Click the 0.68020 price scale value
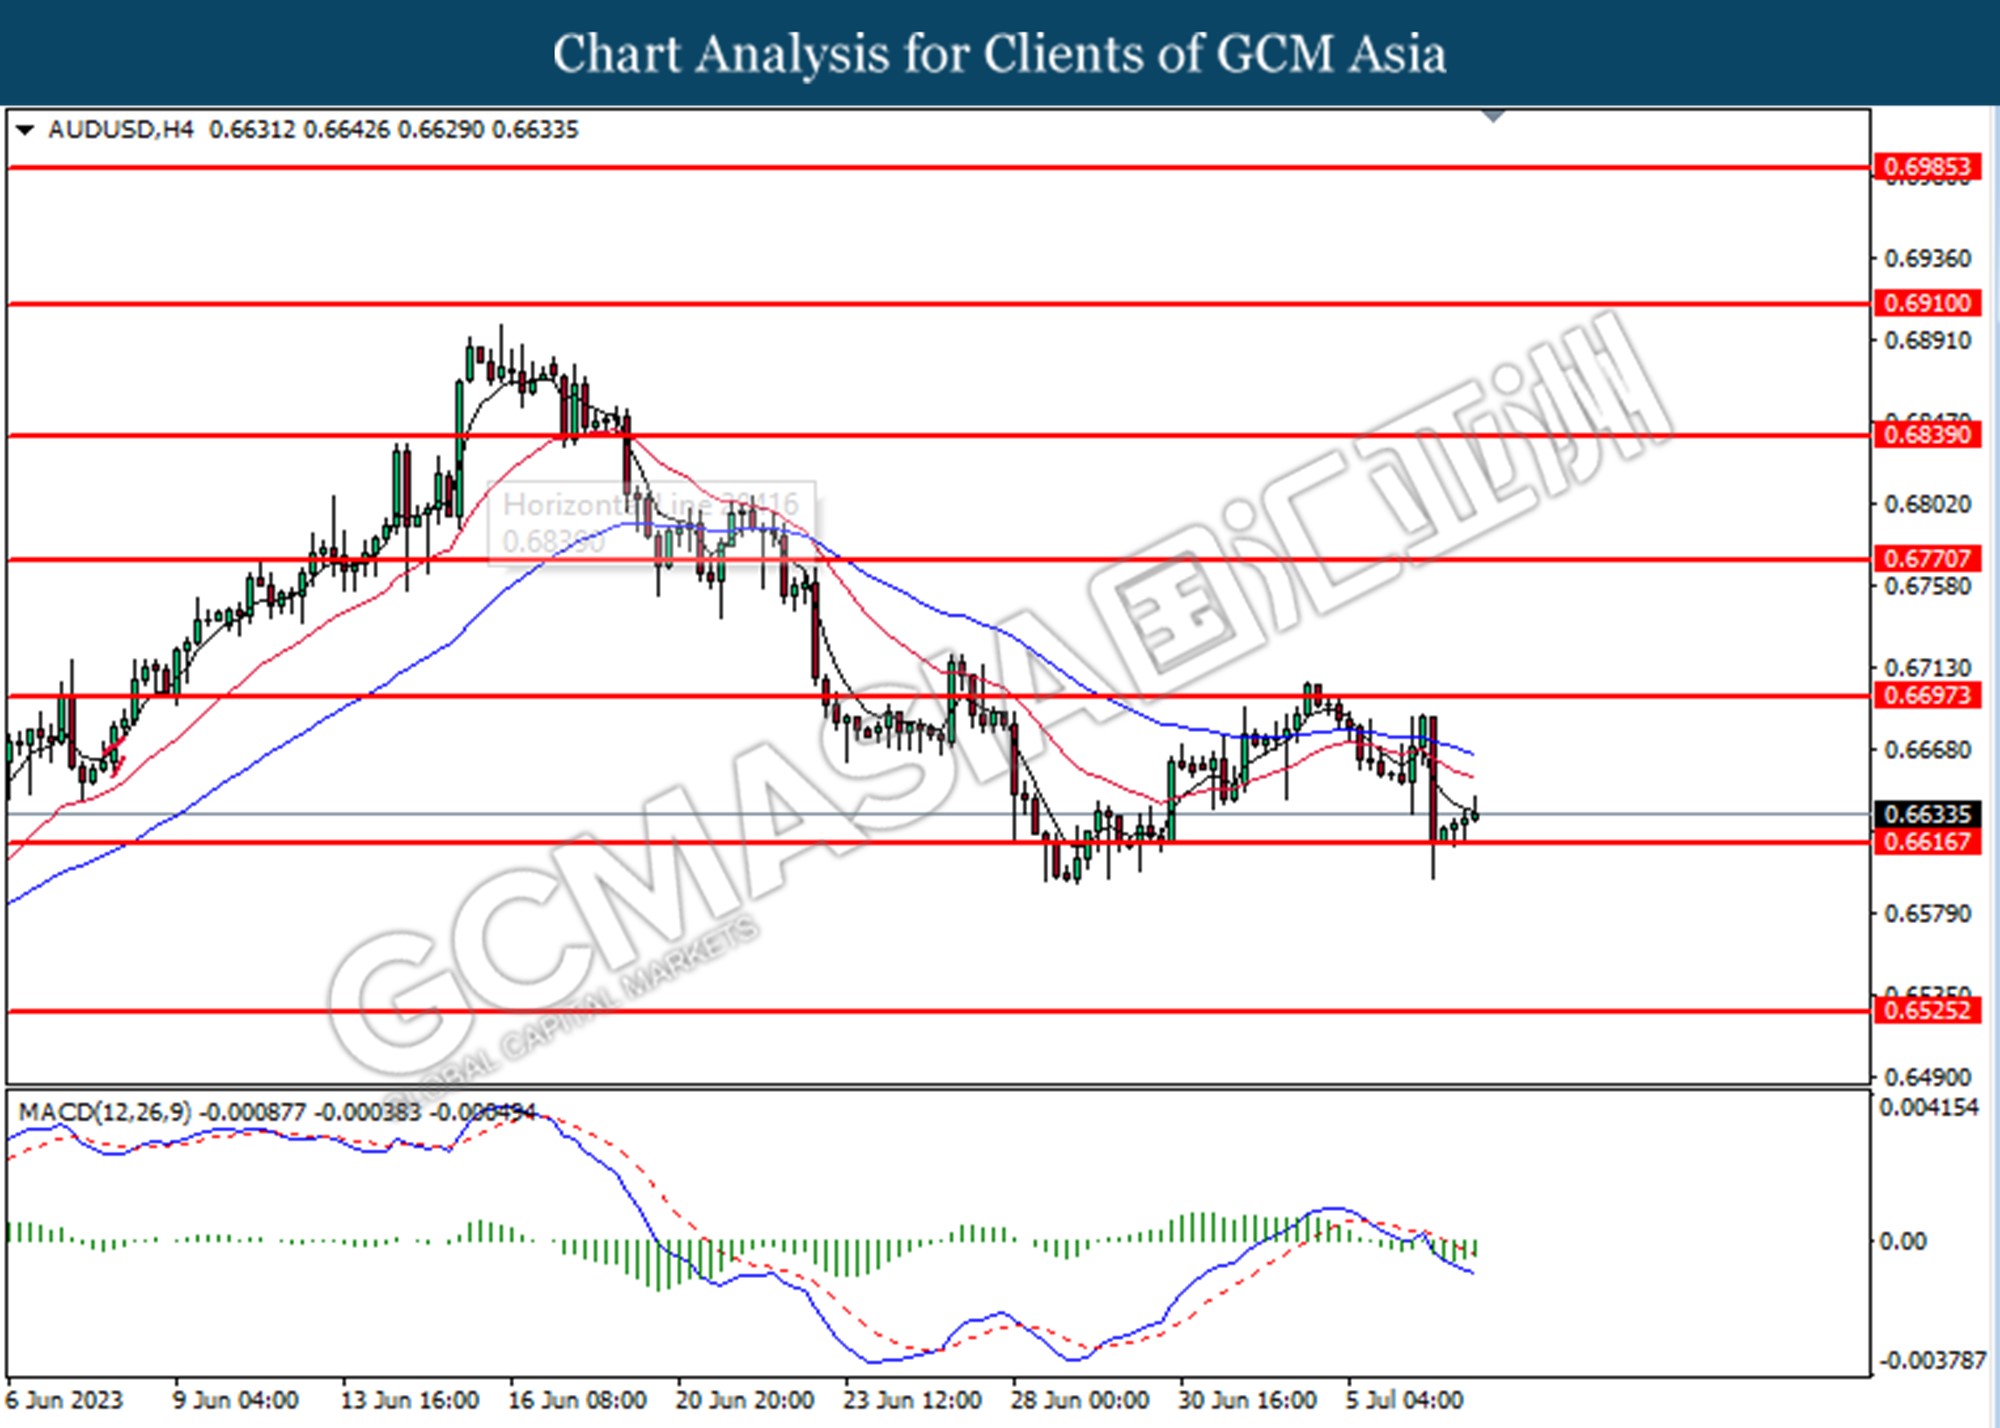 point(1927,504)
